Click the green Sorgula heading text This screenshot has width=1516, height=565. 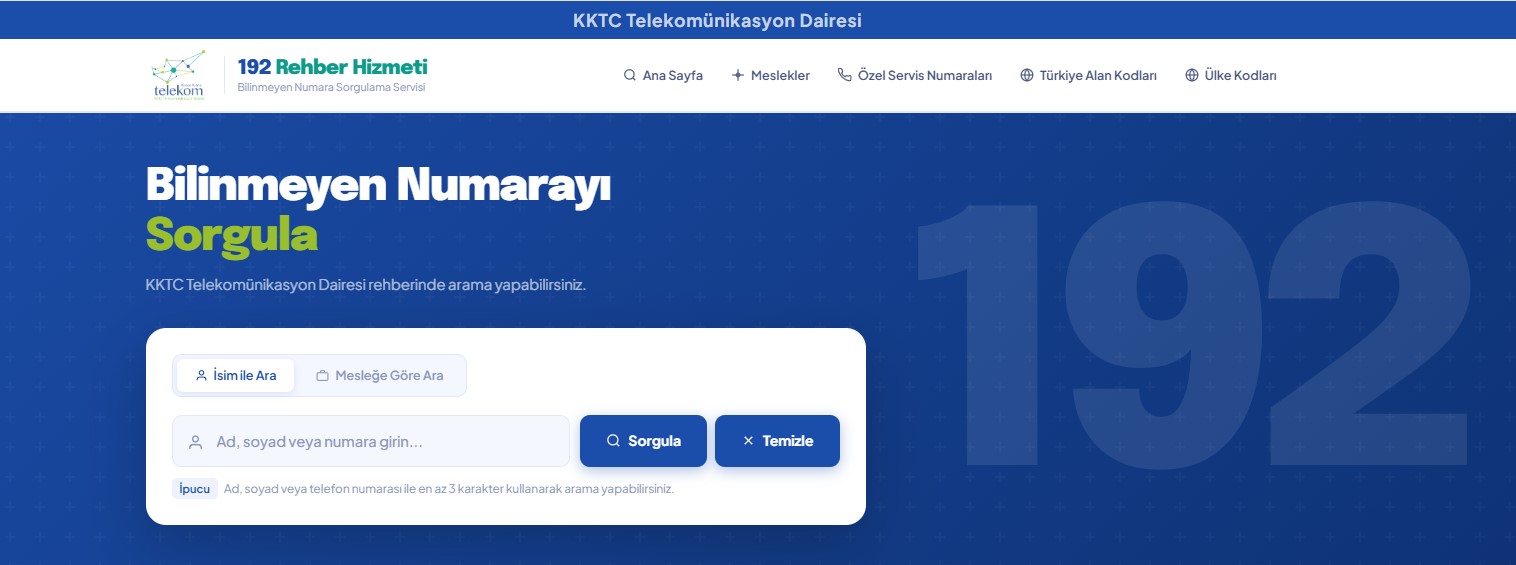232,234
